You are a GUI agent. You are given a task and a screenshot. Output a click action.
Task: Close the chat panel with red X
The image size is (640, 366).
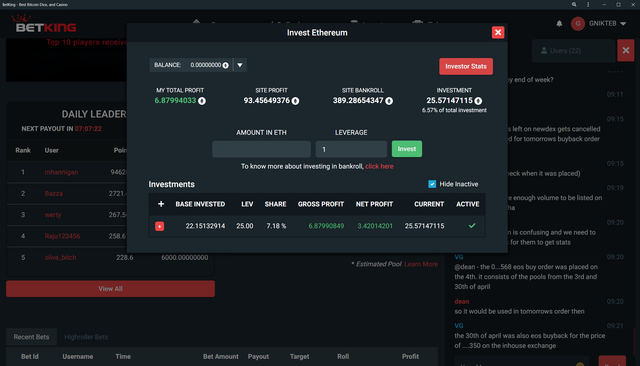[x=626, y=51]
